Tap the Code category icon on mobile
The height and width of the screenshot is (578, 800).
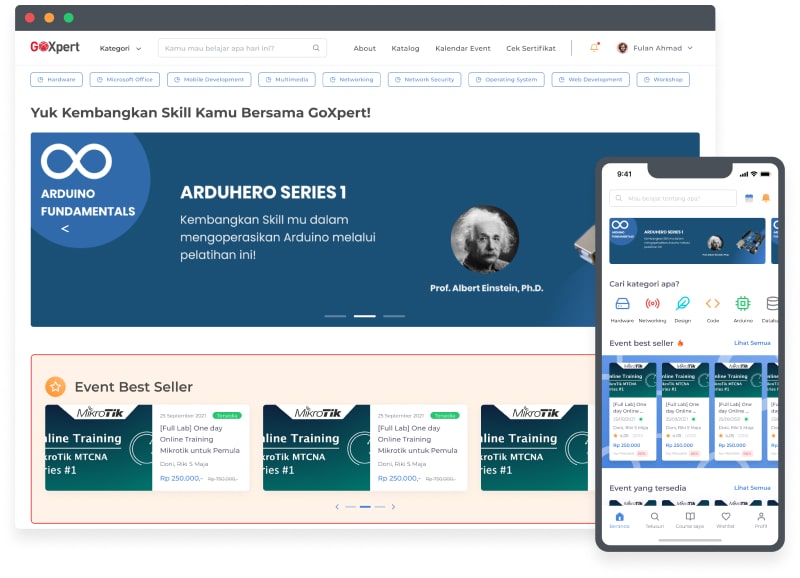(712, 303)
